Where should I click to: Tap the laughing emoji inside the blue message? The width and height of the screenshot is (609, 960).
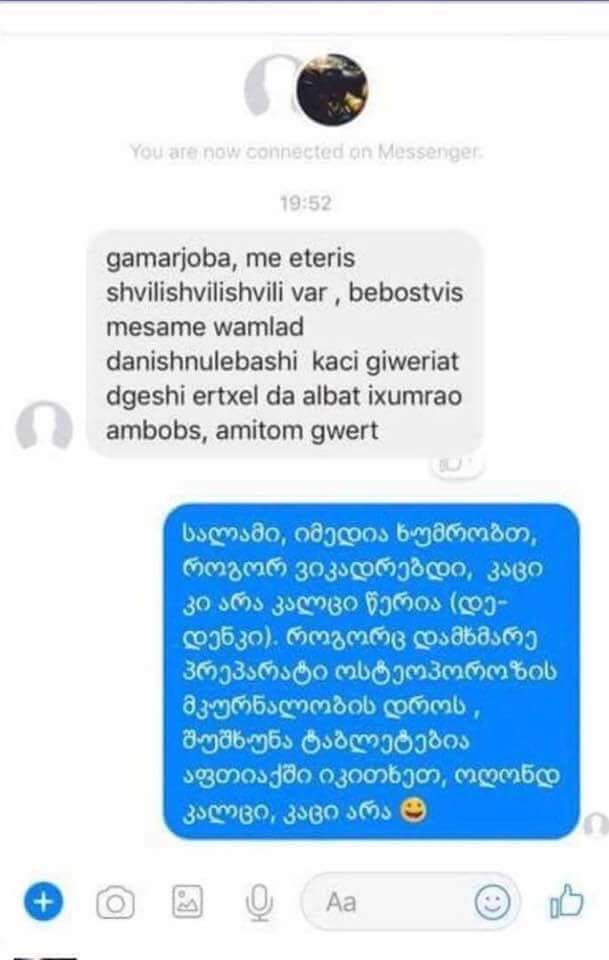tap(413, 811)
